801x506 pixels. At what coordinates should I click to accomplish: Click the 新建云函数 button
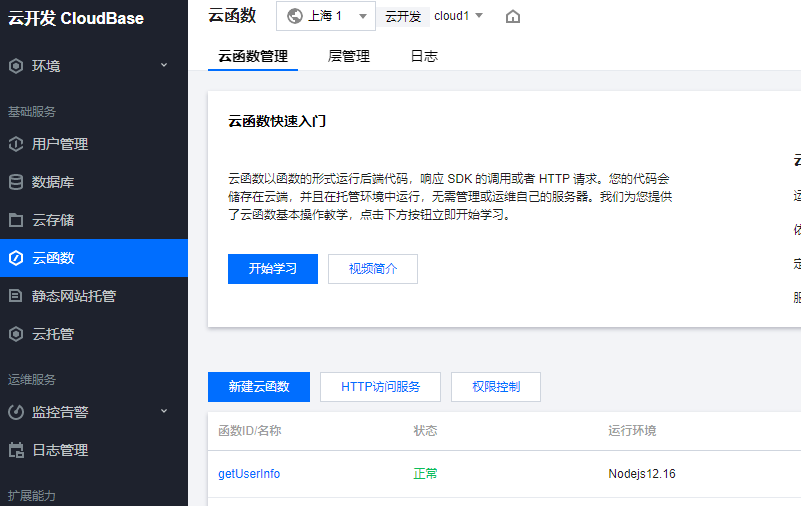tap(259, 387)
